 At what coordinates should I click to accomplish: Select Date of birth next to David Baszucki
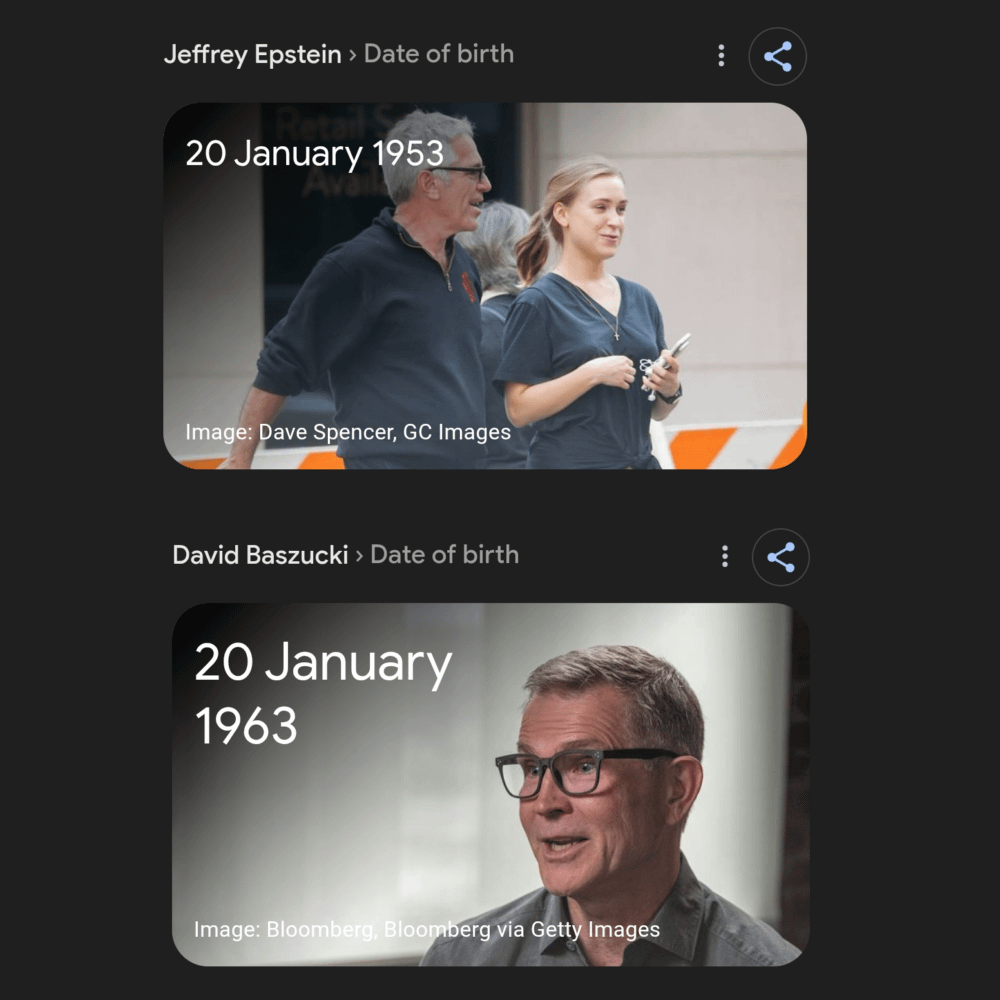(445, 555)
